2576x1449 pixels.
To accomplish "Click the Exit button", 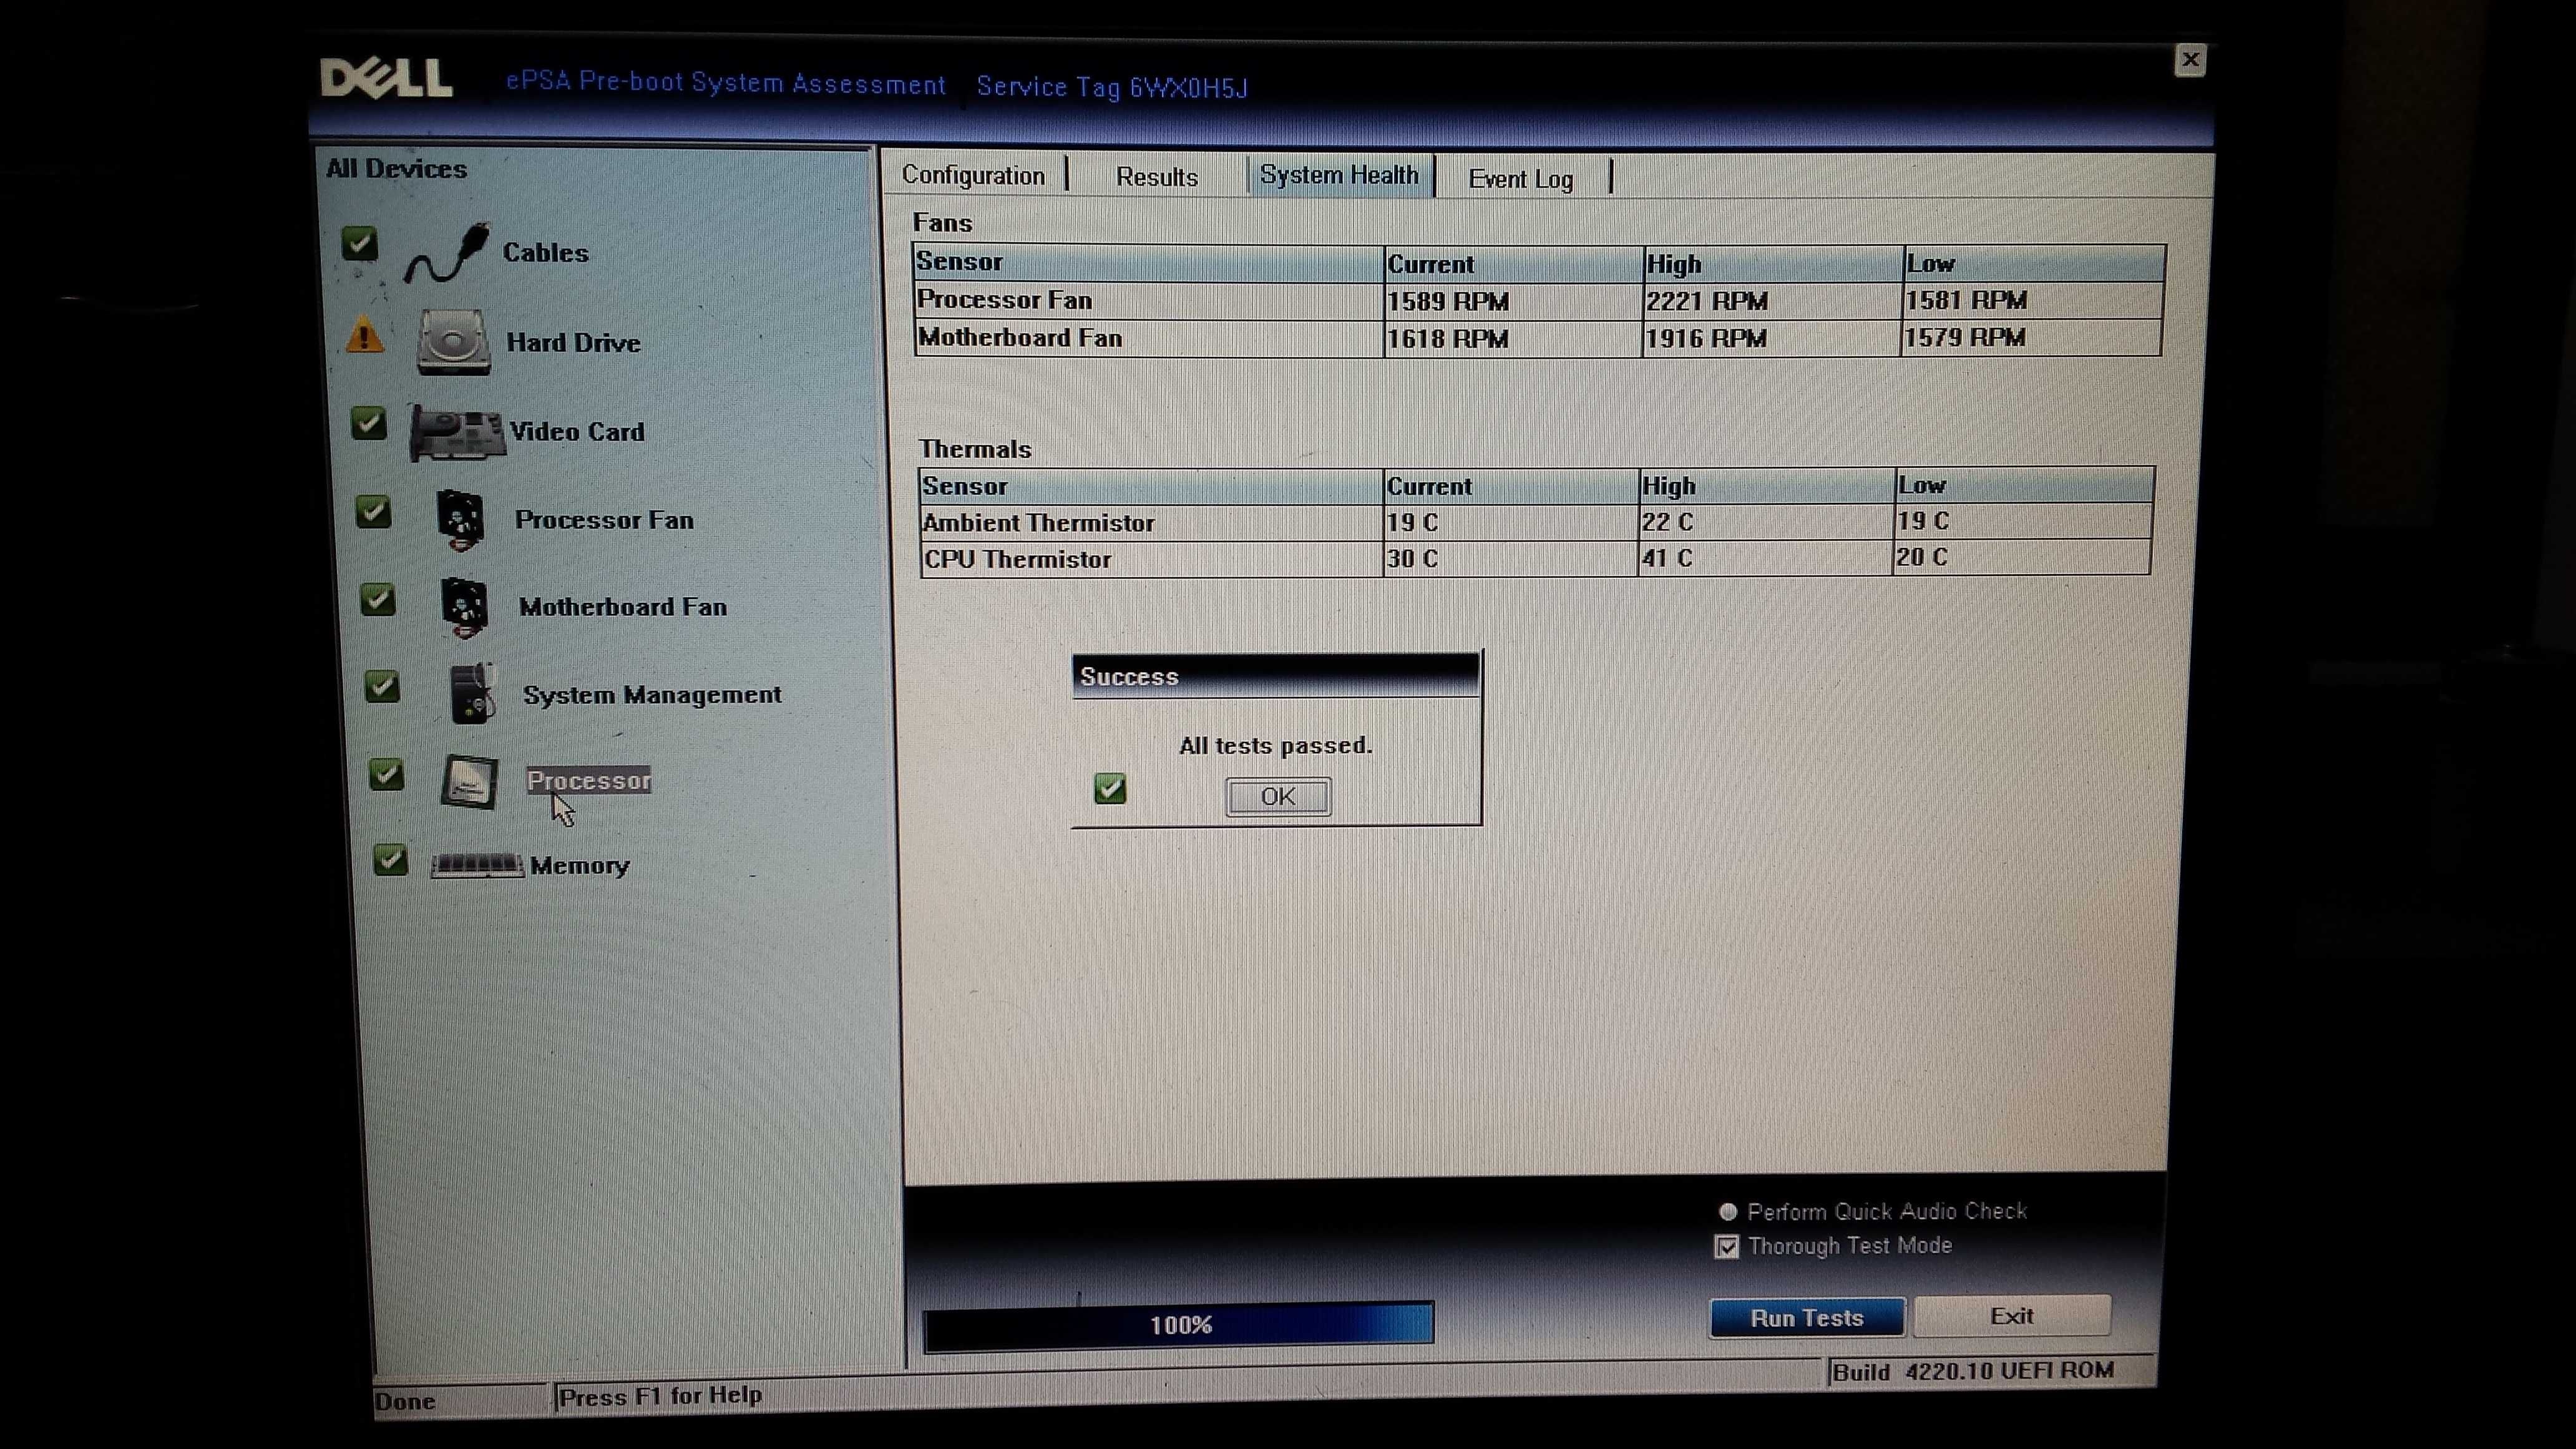I will [x=2012, y=1316].
